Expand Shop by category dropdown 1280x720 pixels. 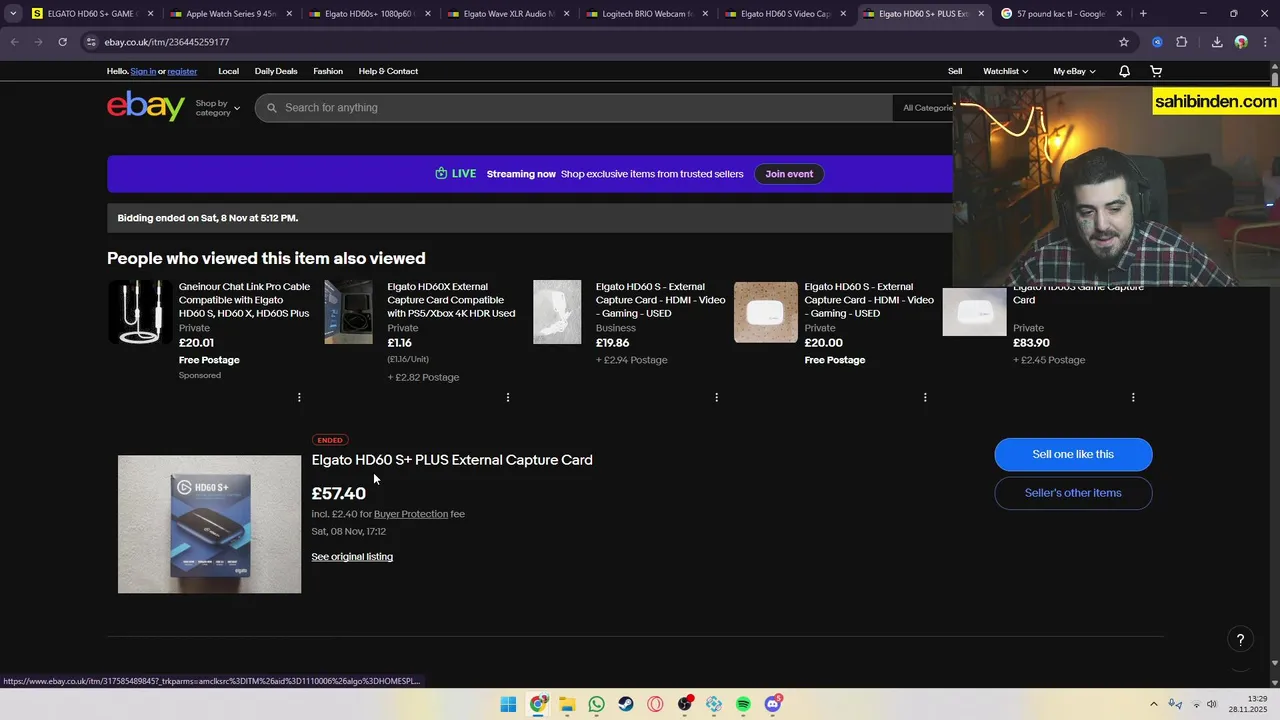(217, 108)
